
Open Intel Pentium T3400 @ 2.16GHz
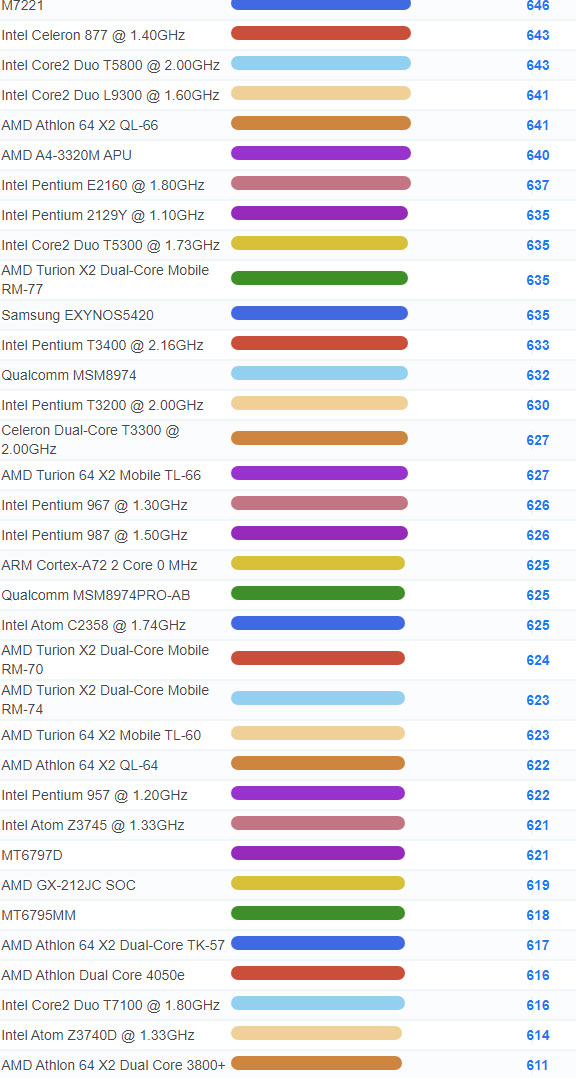[102, 345]
